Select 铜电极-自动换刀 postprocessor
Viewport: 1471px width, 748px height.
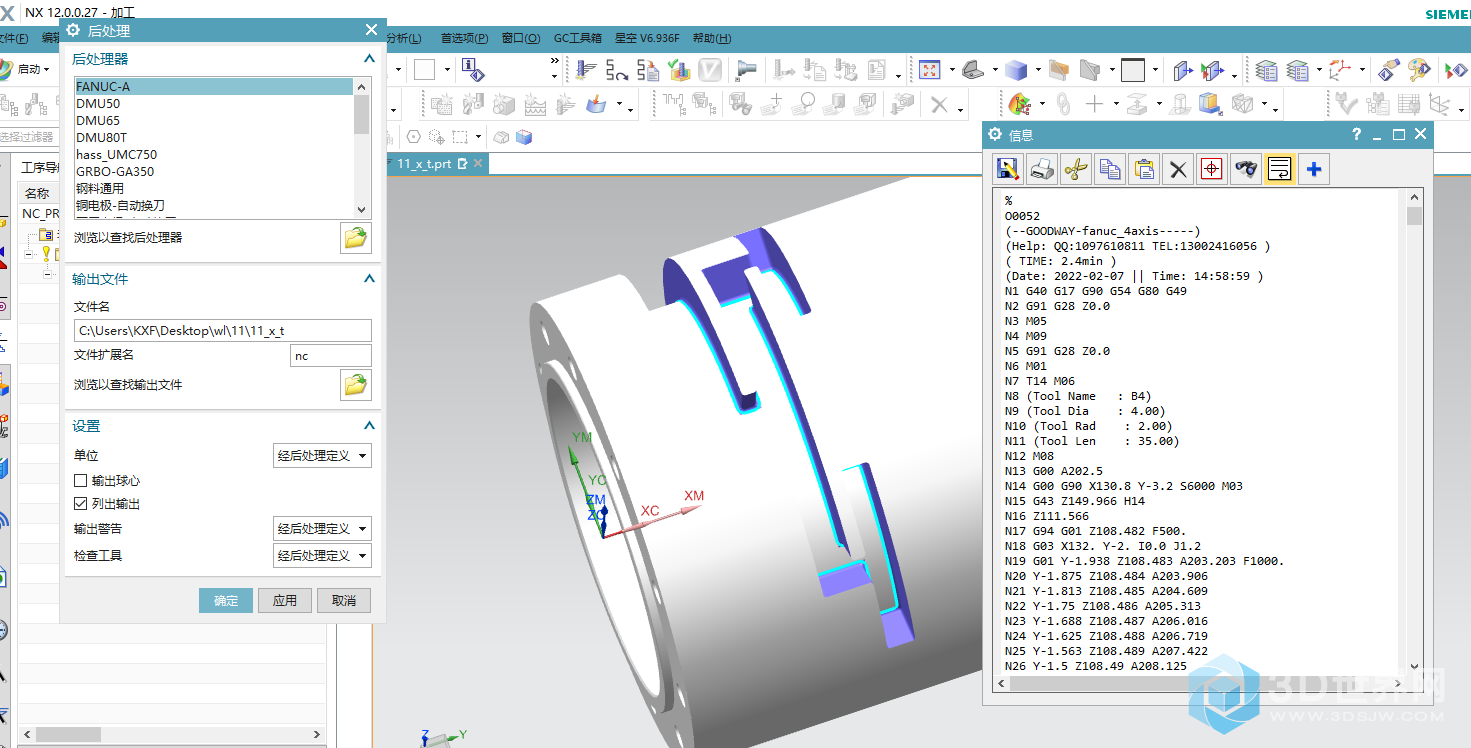213,206
